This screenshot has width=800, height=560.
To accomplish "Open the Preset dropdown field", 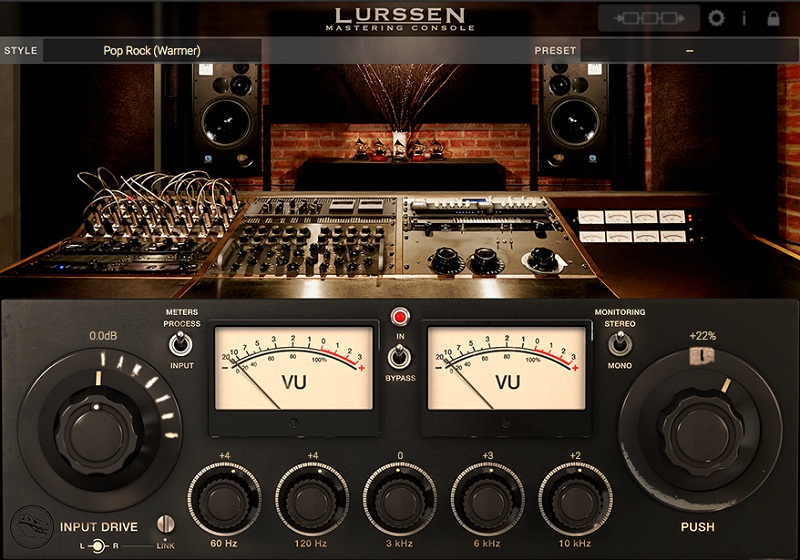I will click(690, 50).
